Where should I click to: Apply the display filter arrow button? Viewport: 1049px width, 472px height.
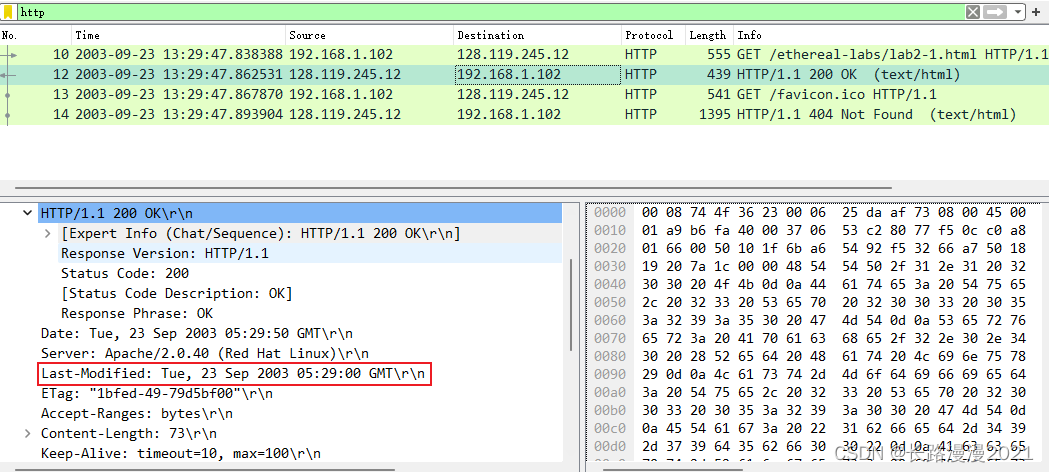click(995, 12)
